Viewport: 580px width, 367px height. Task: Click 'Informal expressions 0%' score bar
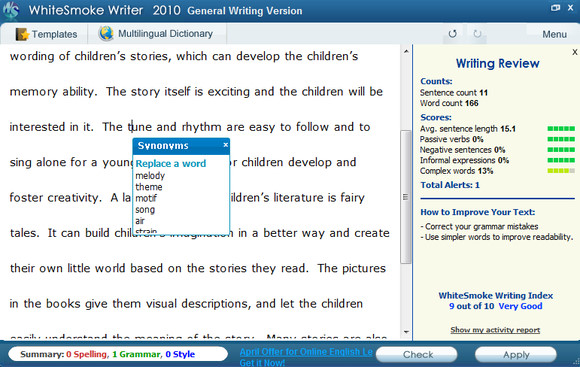561,160
